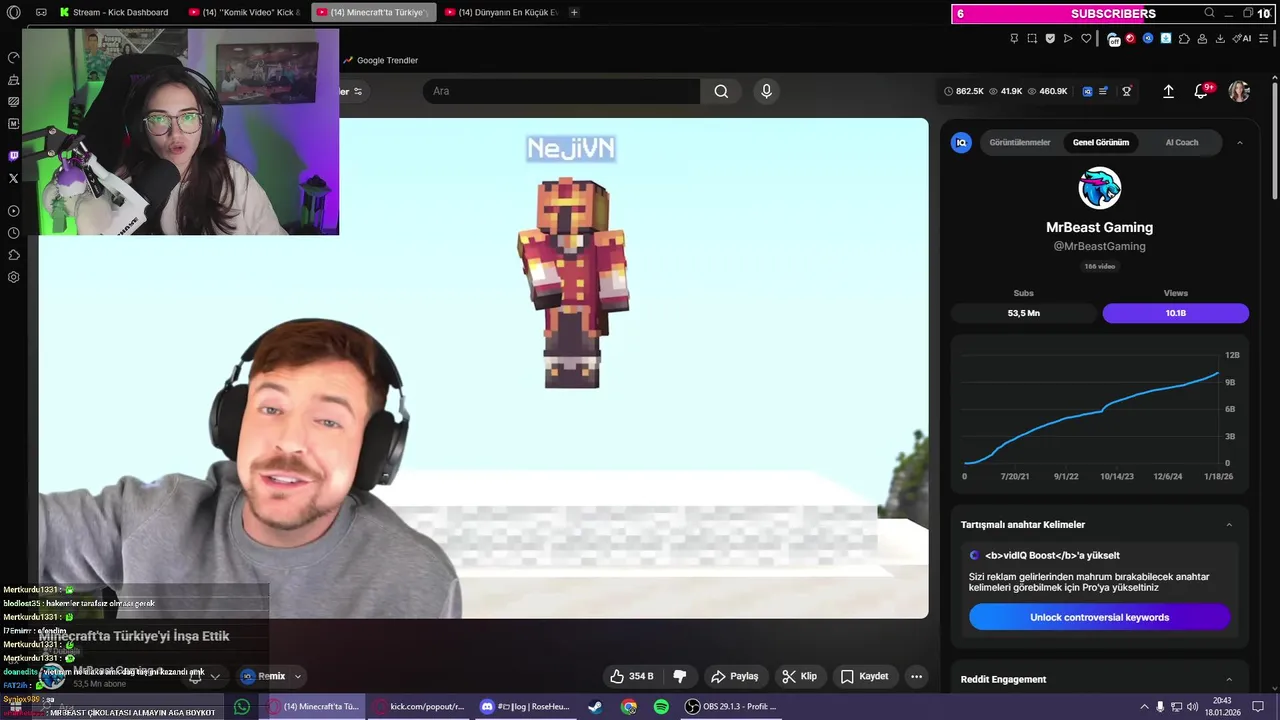This screenshot has width=1280, height=720.
Task: Open Chrome from the taskbar
Action: click(x=628, y=707)
